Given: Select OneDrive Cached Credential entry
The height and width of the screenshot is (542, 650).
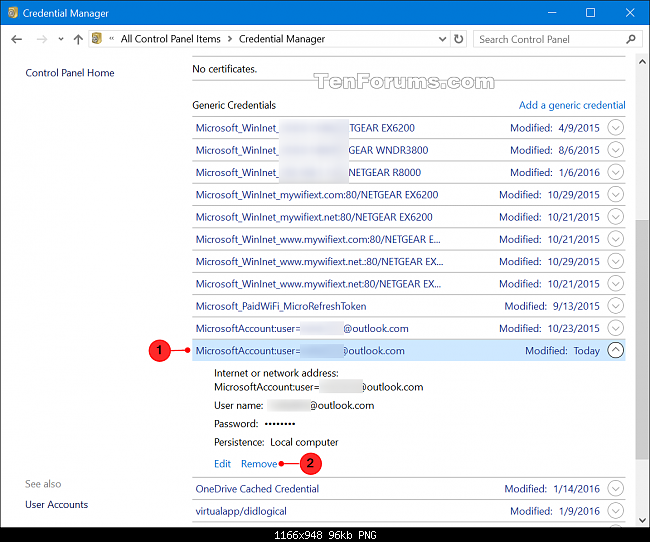Looking at the screenshot, I should [257, 489].
